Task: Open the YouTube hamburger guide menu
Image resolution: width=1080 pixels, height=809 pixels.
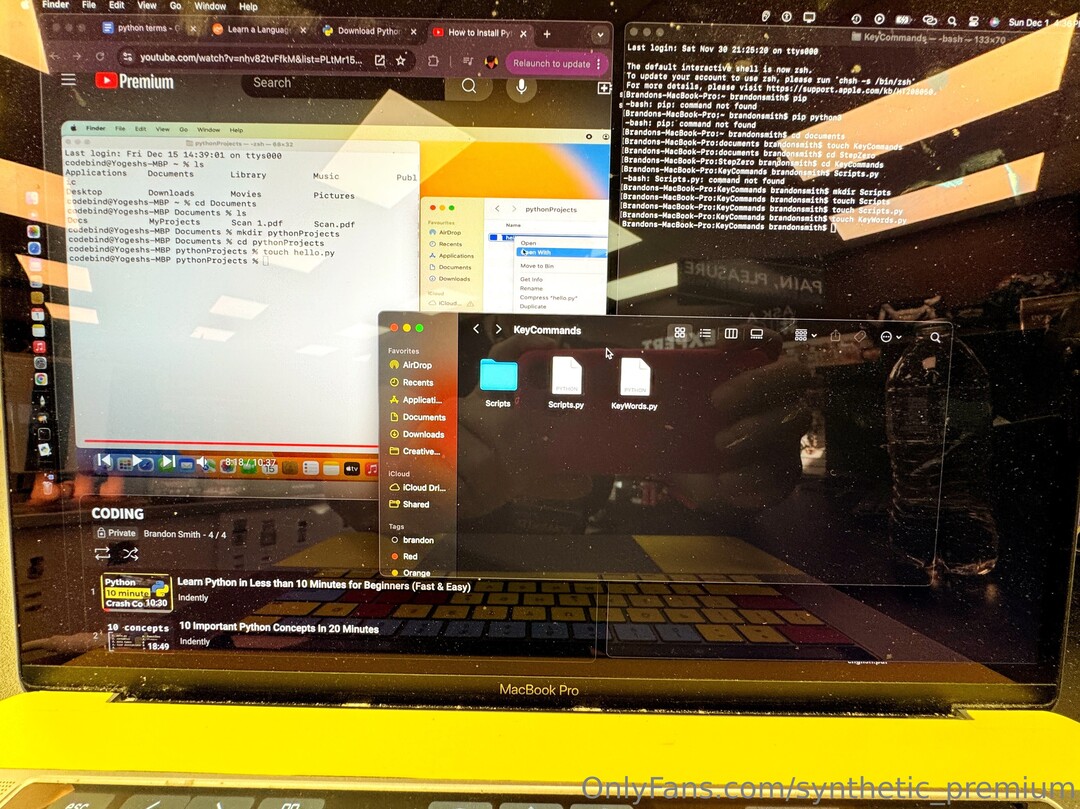Action: tap(68, 80)
